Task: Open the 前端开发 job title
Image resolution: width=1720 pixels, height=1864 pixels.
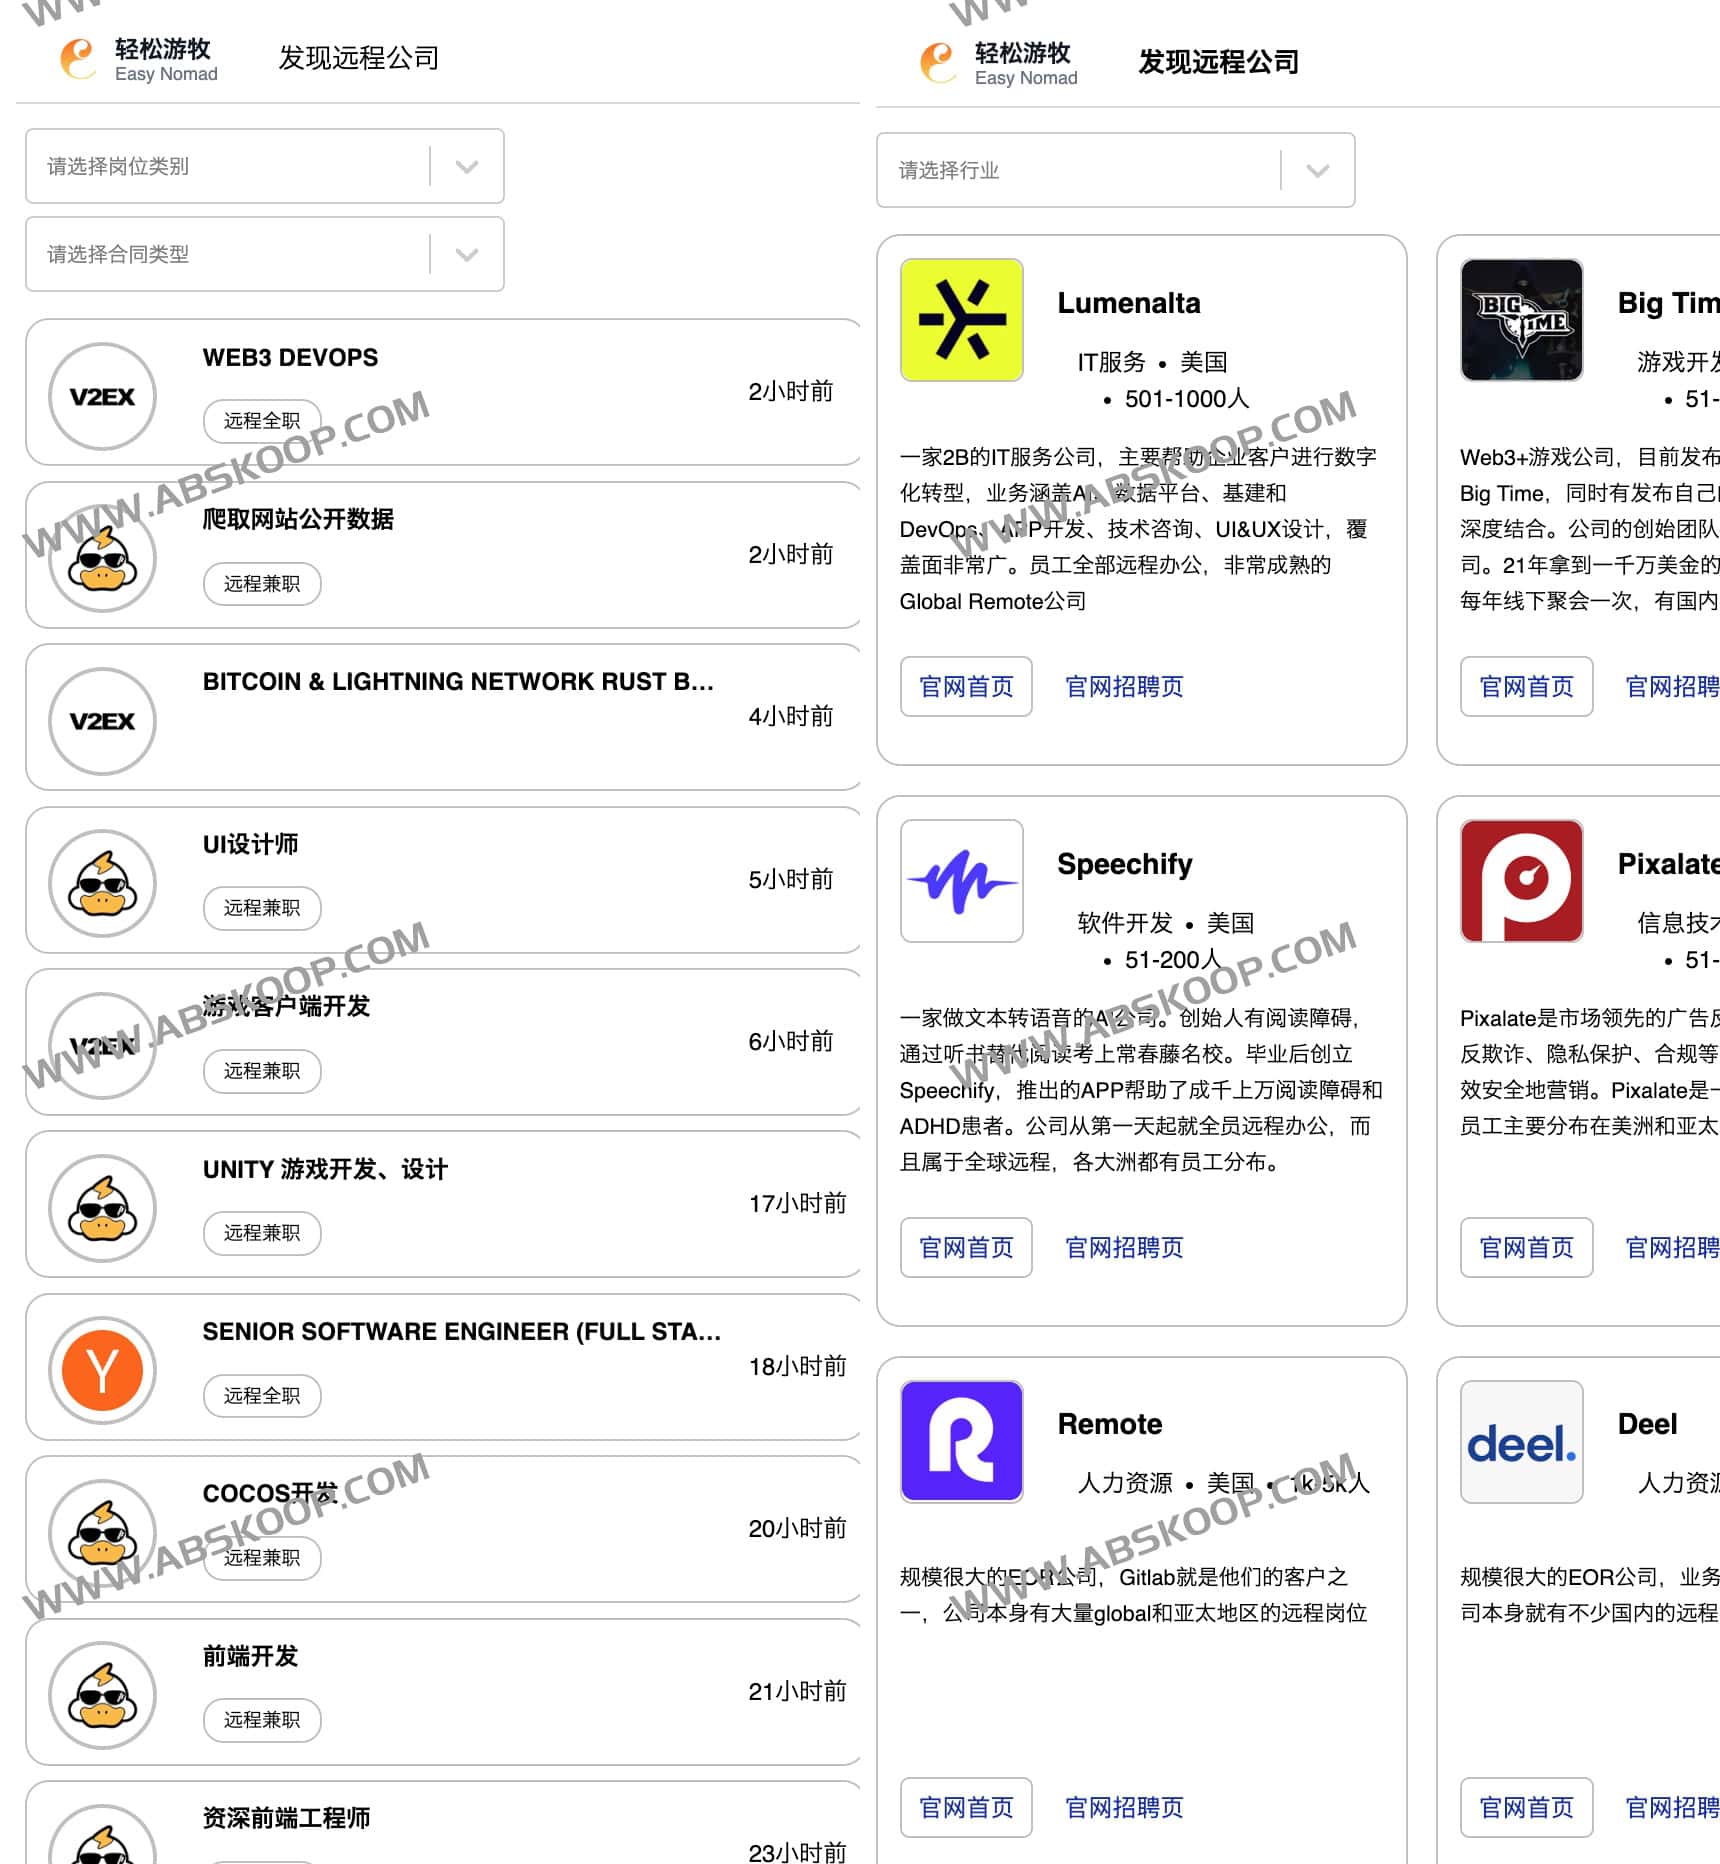Action: pyautogui.click(x=250, y=1656)
